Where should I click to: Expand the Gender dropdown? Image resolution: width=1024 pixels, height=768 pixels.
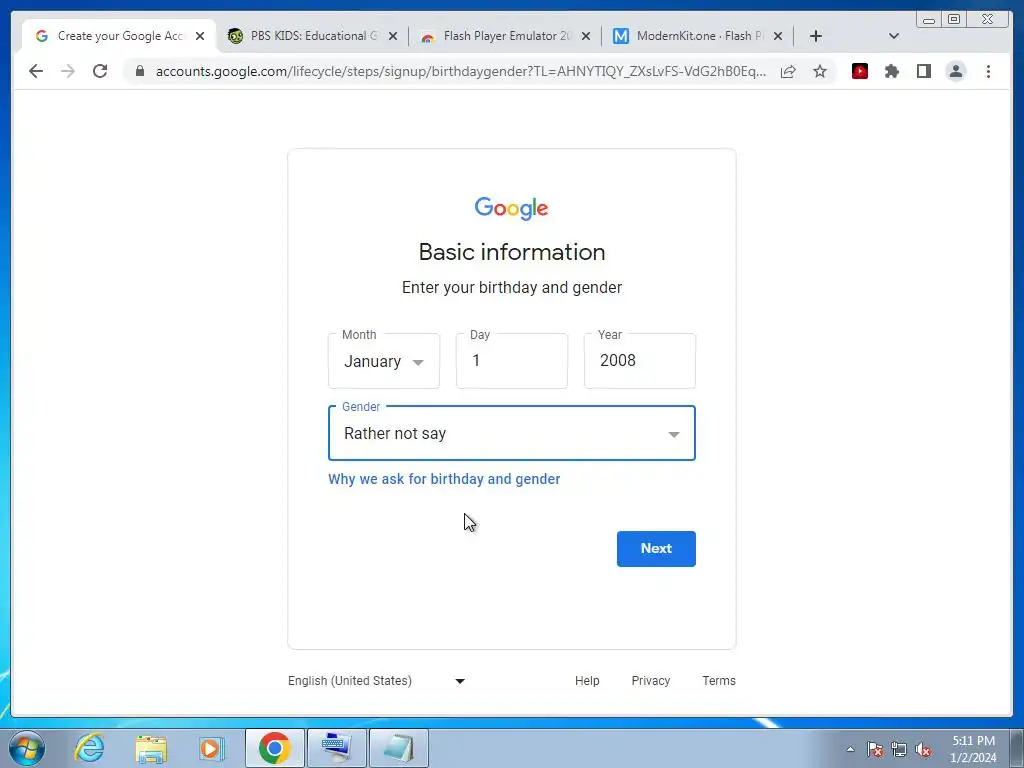point(512,434)
